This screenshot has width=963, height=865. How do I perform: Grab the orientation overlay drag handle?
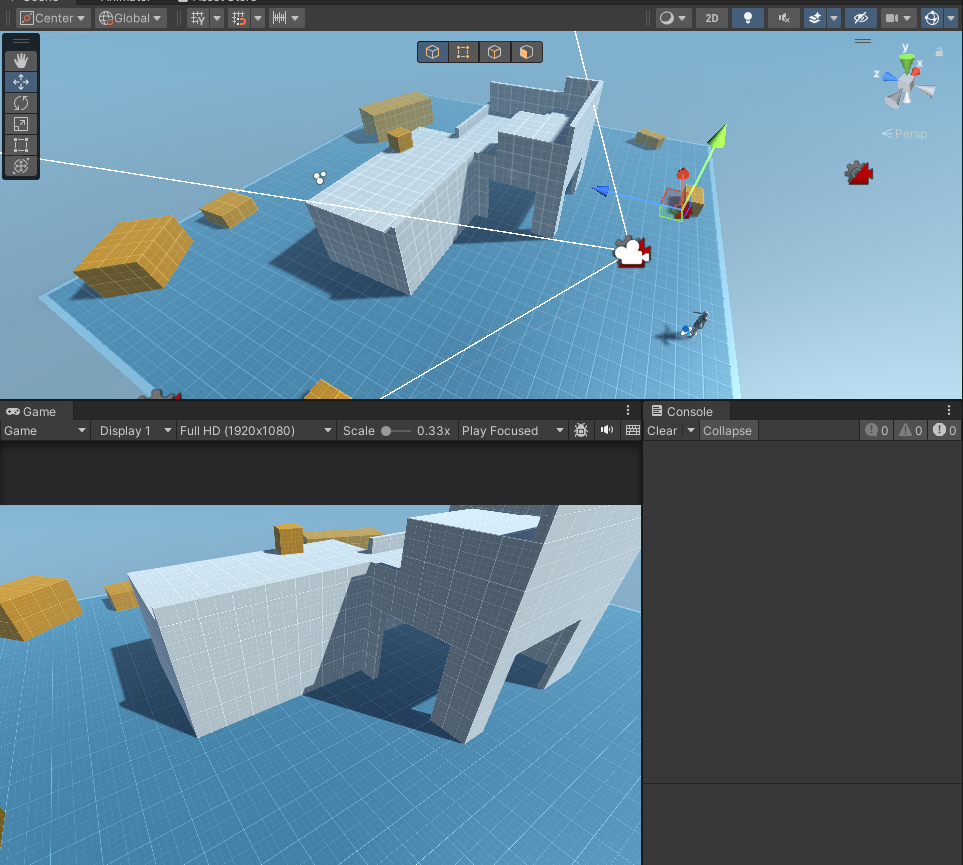tap(863, 41)
